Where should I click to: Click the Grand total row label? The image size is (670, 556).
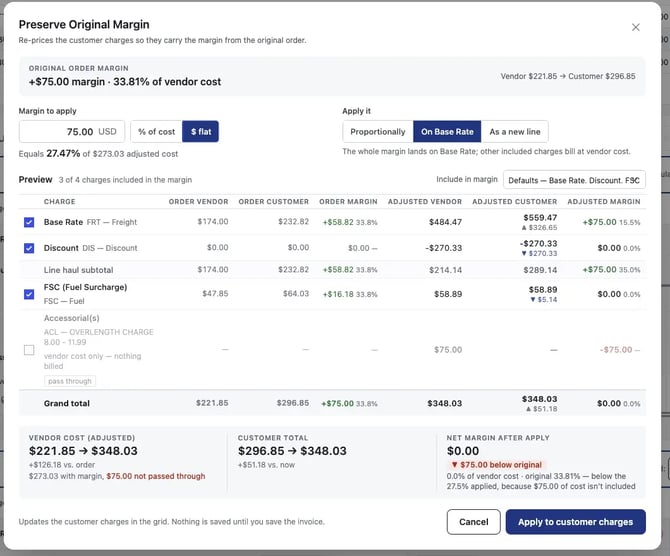(67, 403)
